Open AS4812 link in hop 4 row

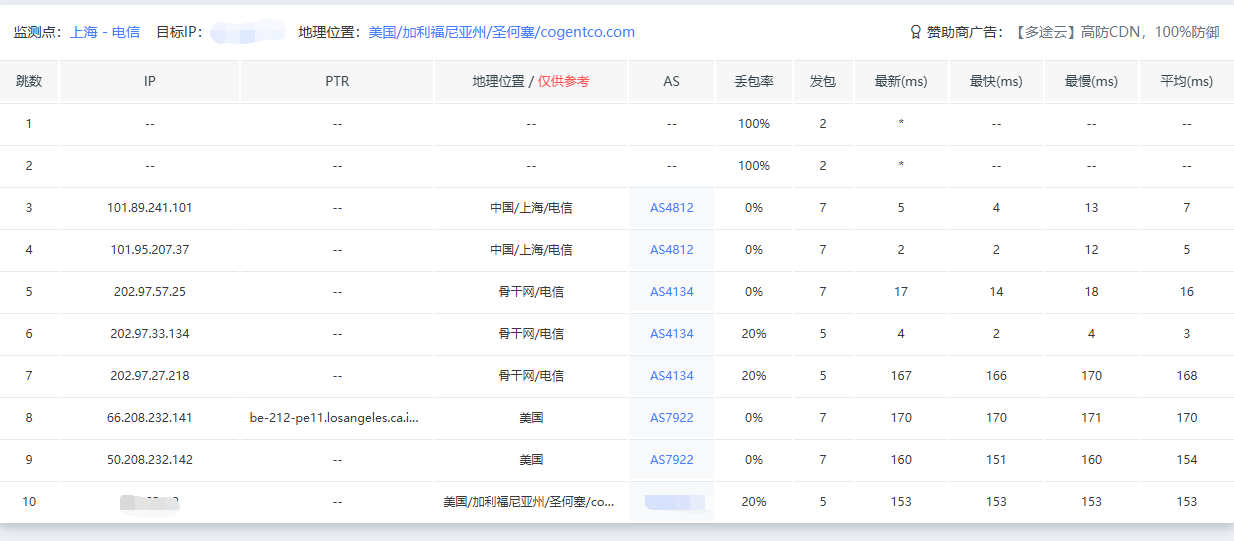pyautogui.click(x=671, y=250)
